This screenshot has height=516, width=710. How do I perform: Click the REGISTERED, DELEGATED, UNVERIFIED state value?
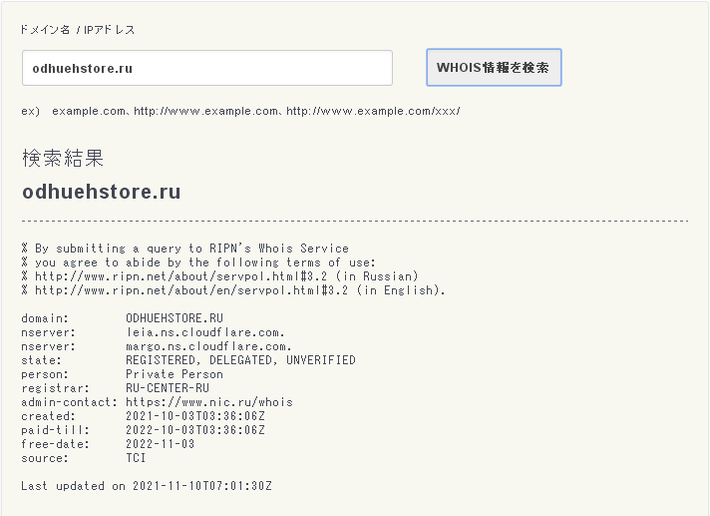240,360
